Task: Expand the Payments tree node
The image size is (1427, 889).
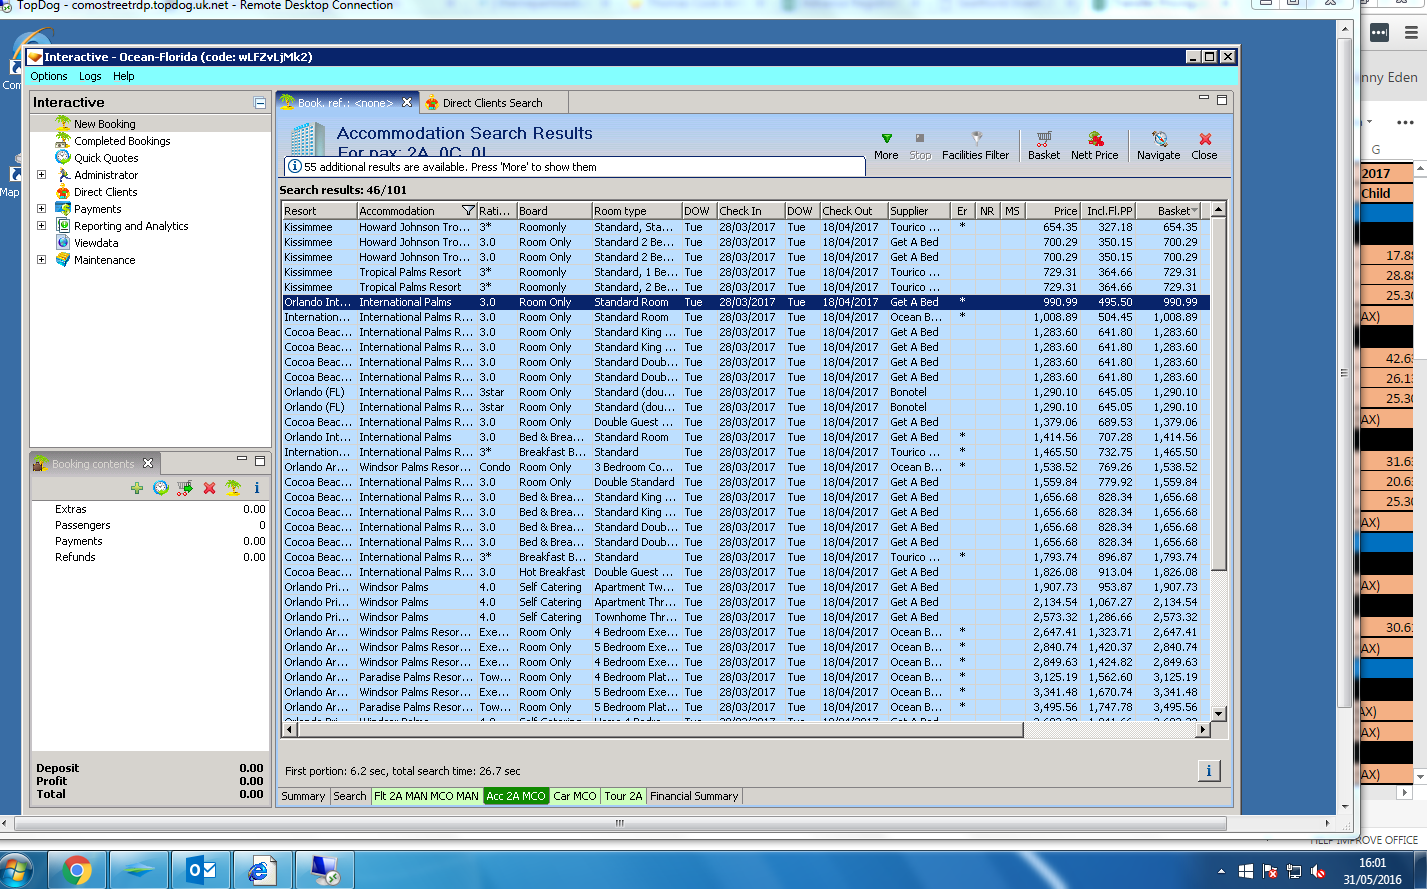Action: pos(41,209)
